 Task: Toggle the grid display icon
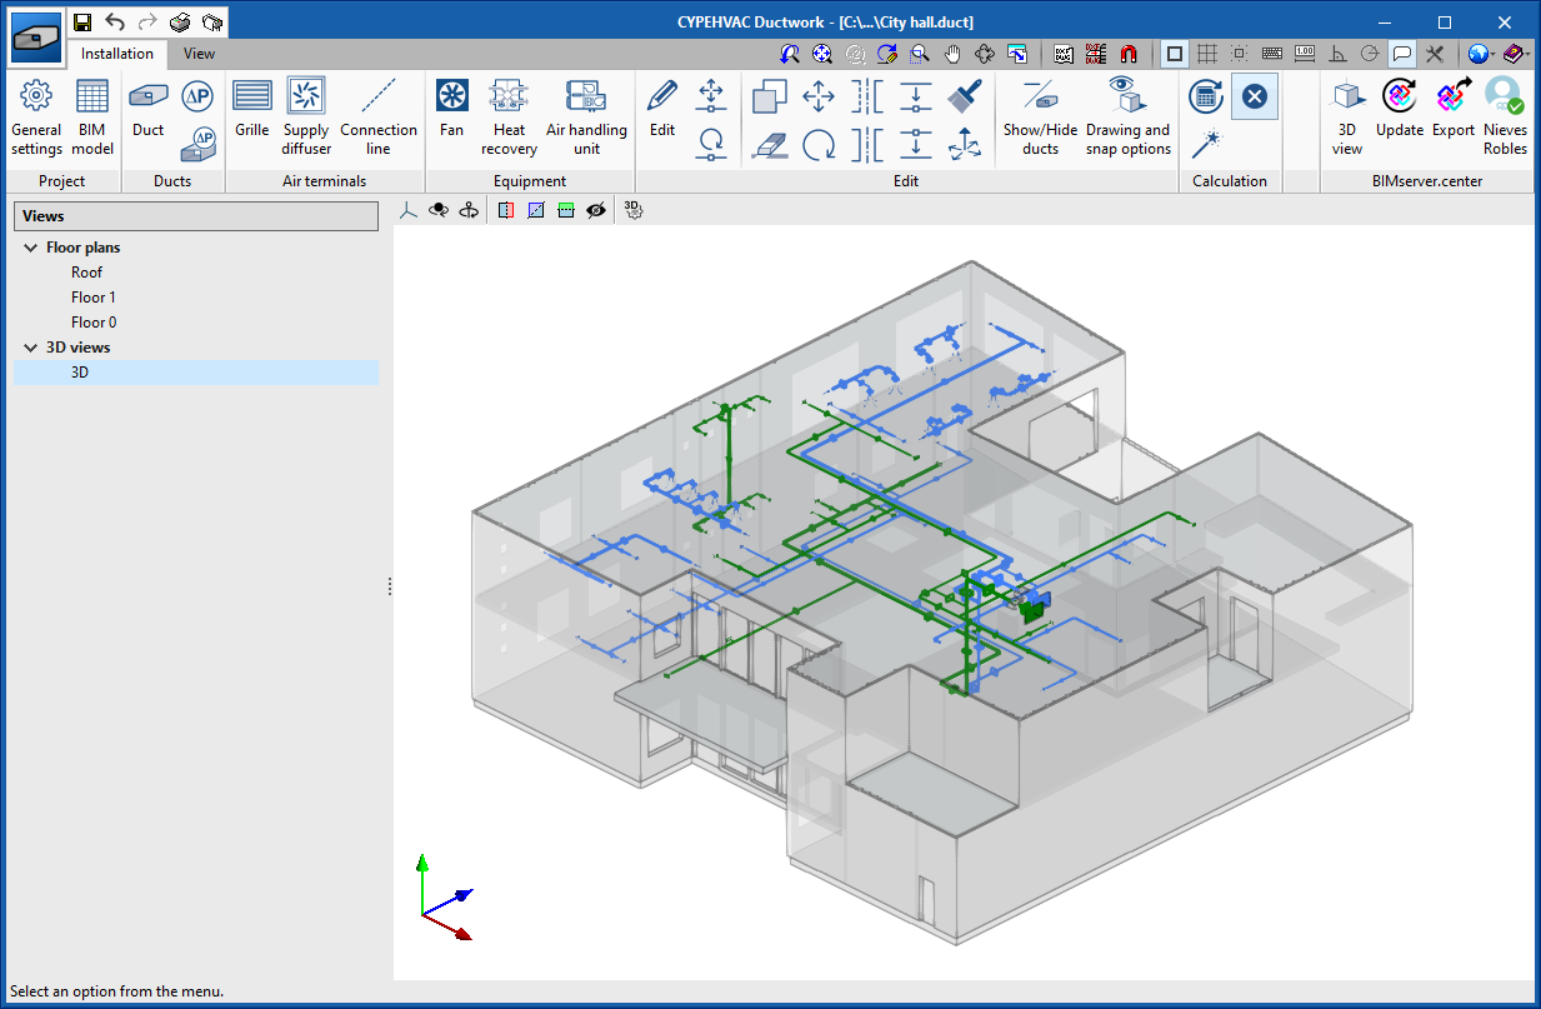[1206, 54]
